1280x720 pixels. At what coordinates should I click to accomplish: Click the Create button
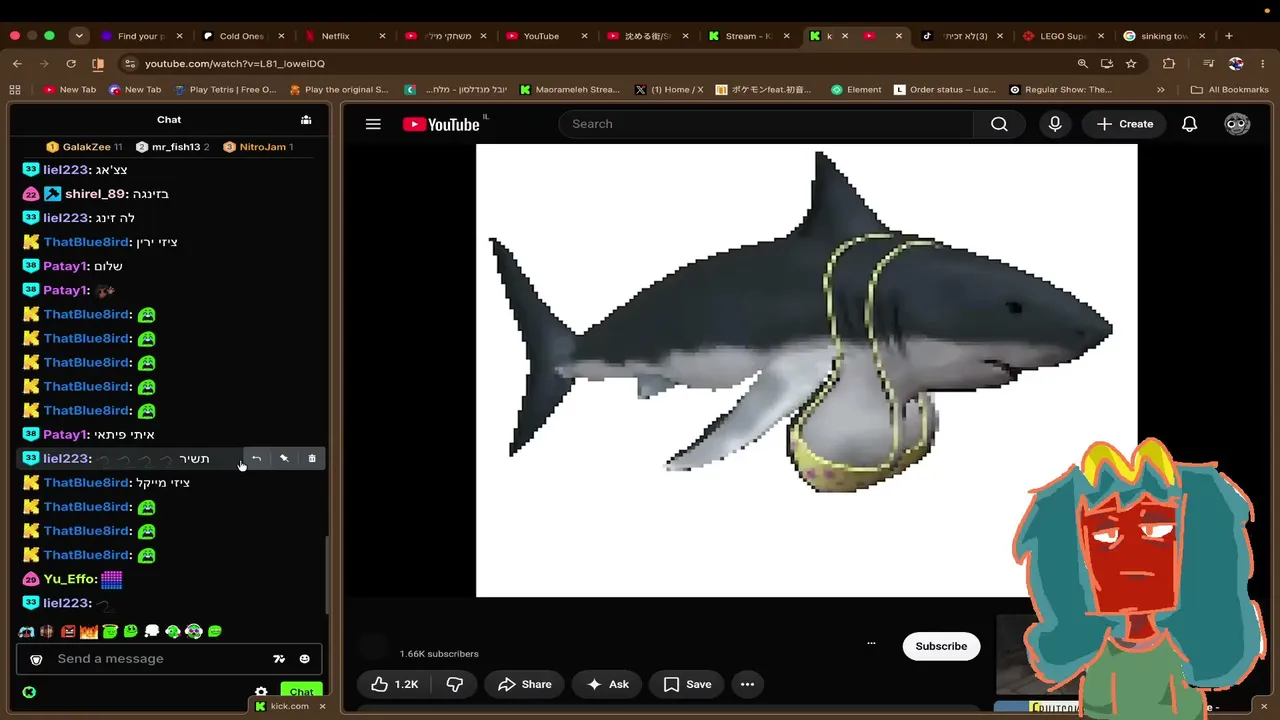(1125, 124)
